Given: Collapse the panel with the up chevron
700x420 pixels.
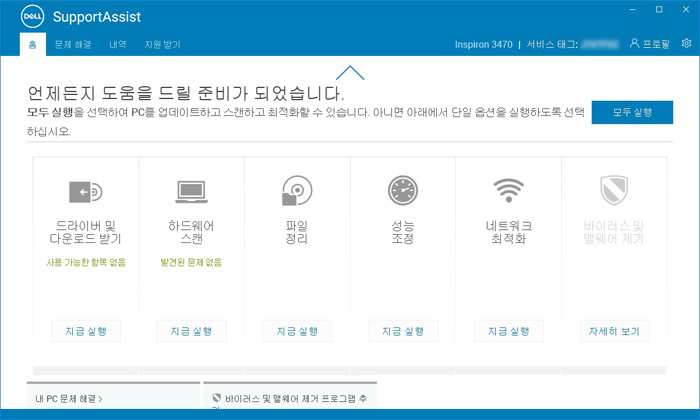Looking at the screenshot, I should click(x=350, y=73).
